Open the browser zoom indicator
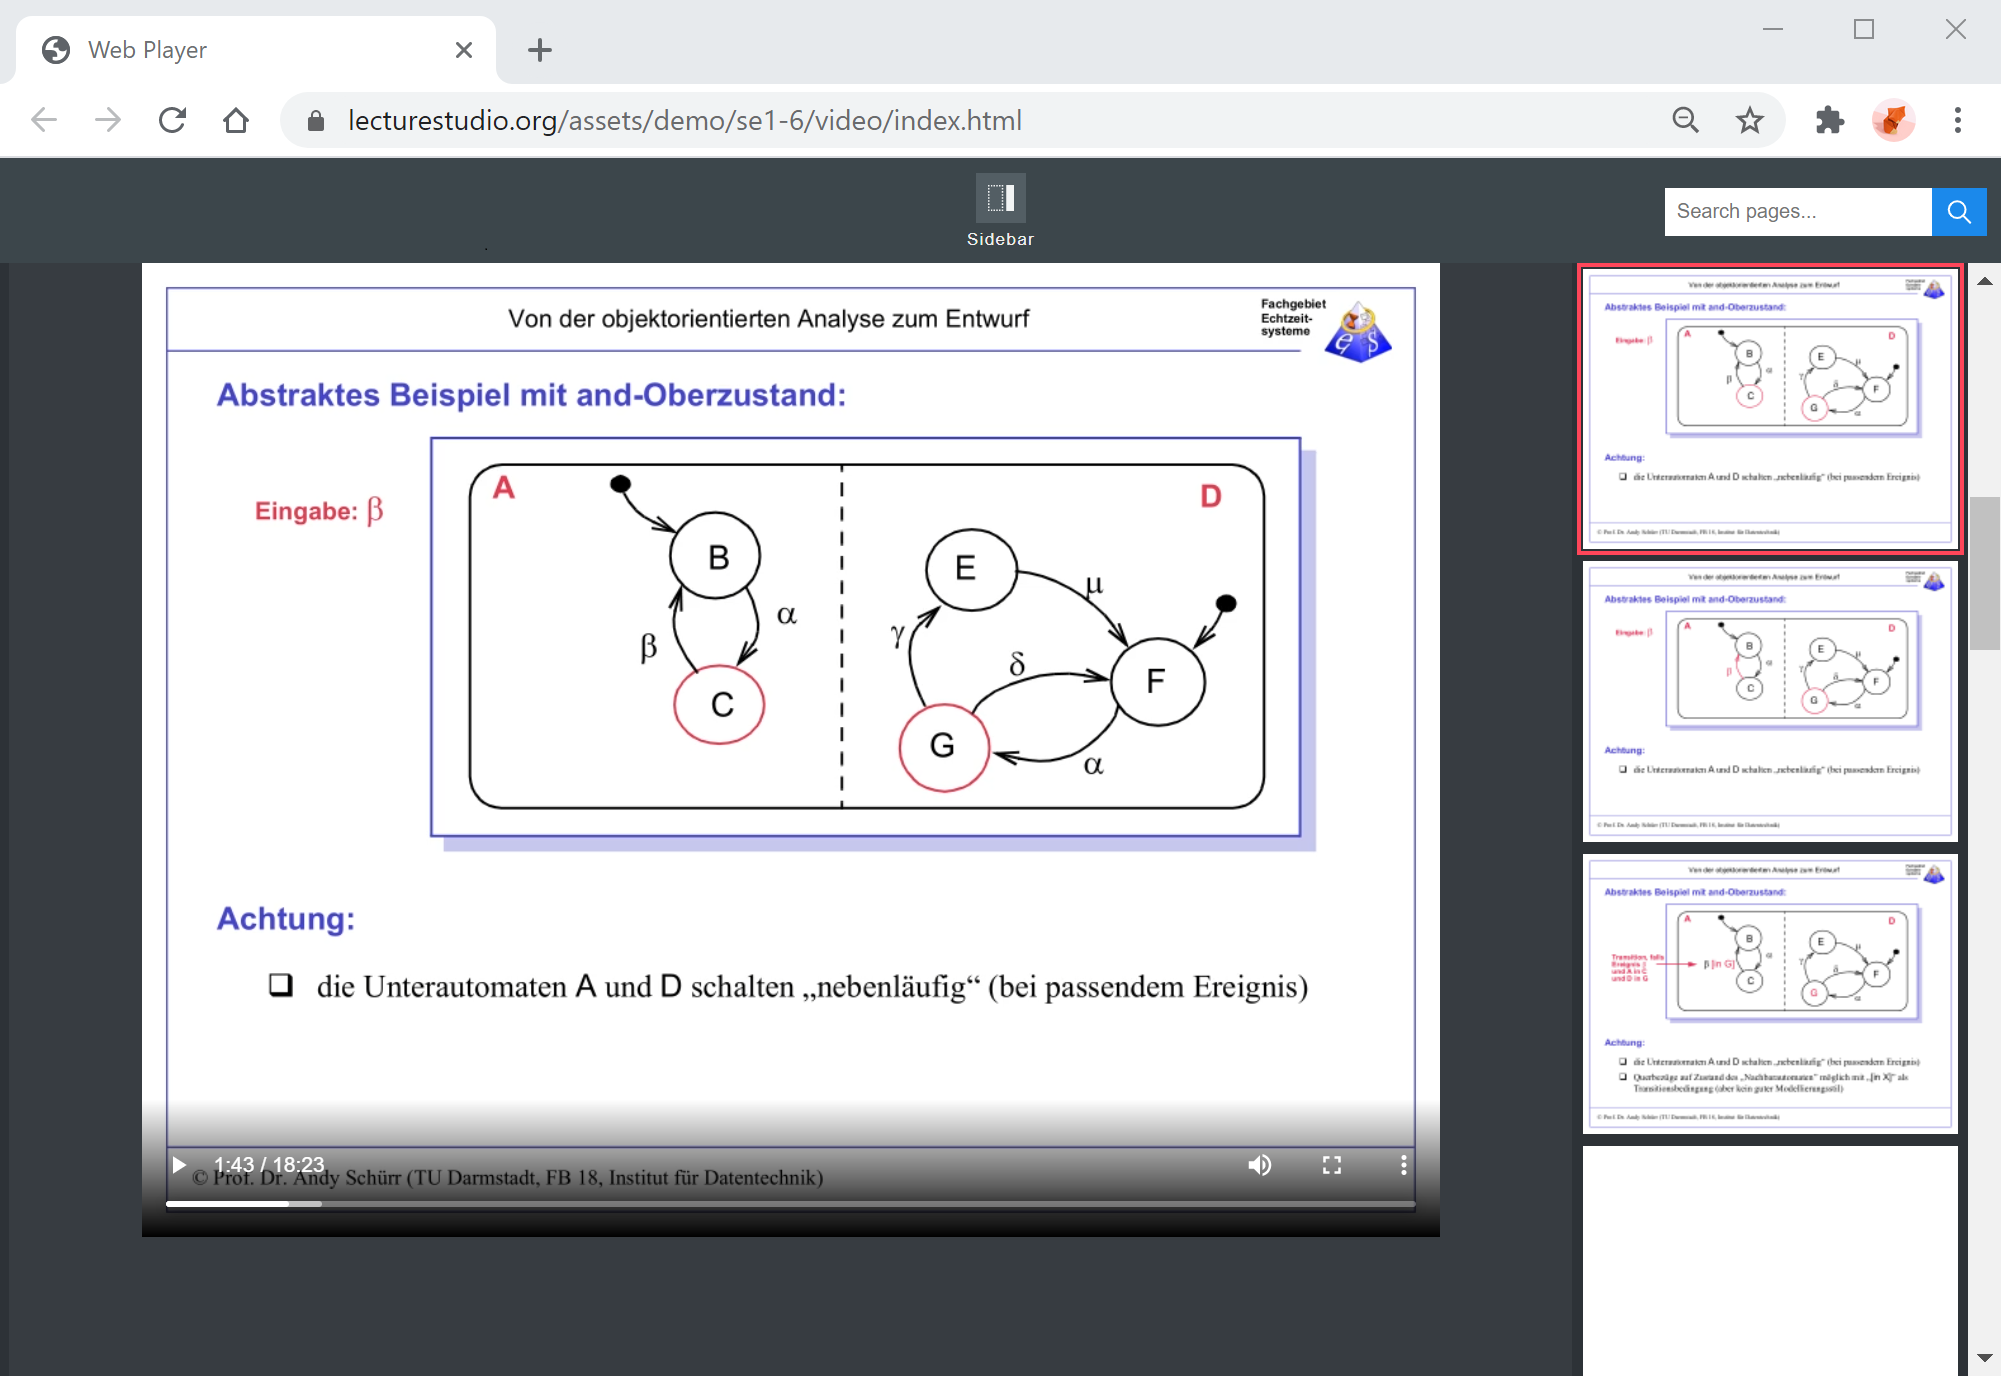2001x1376 pixels. point(1686,121)
